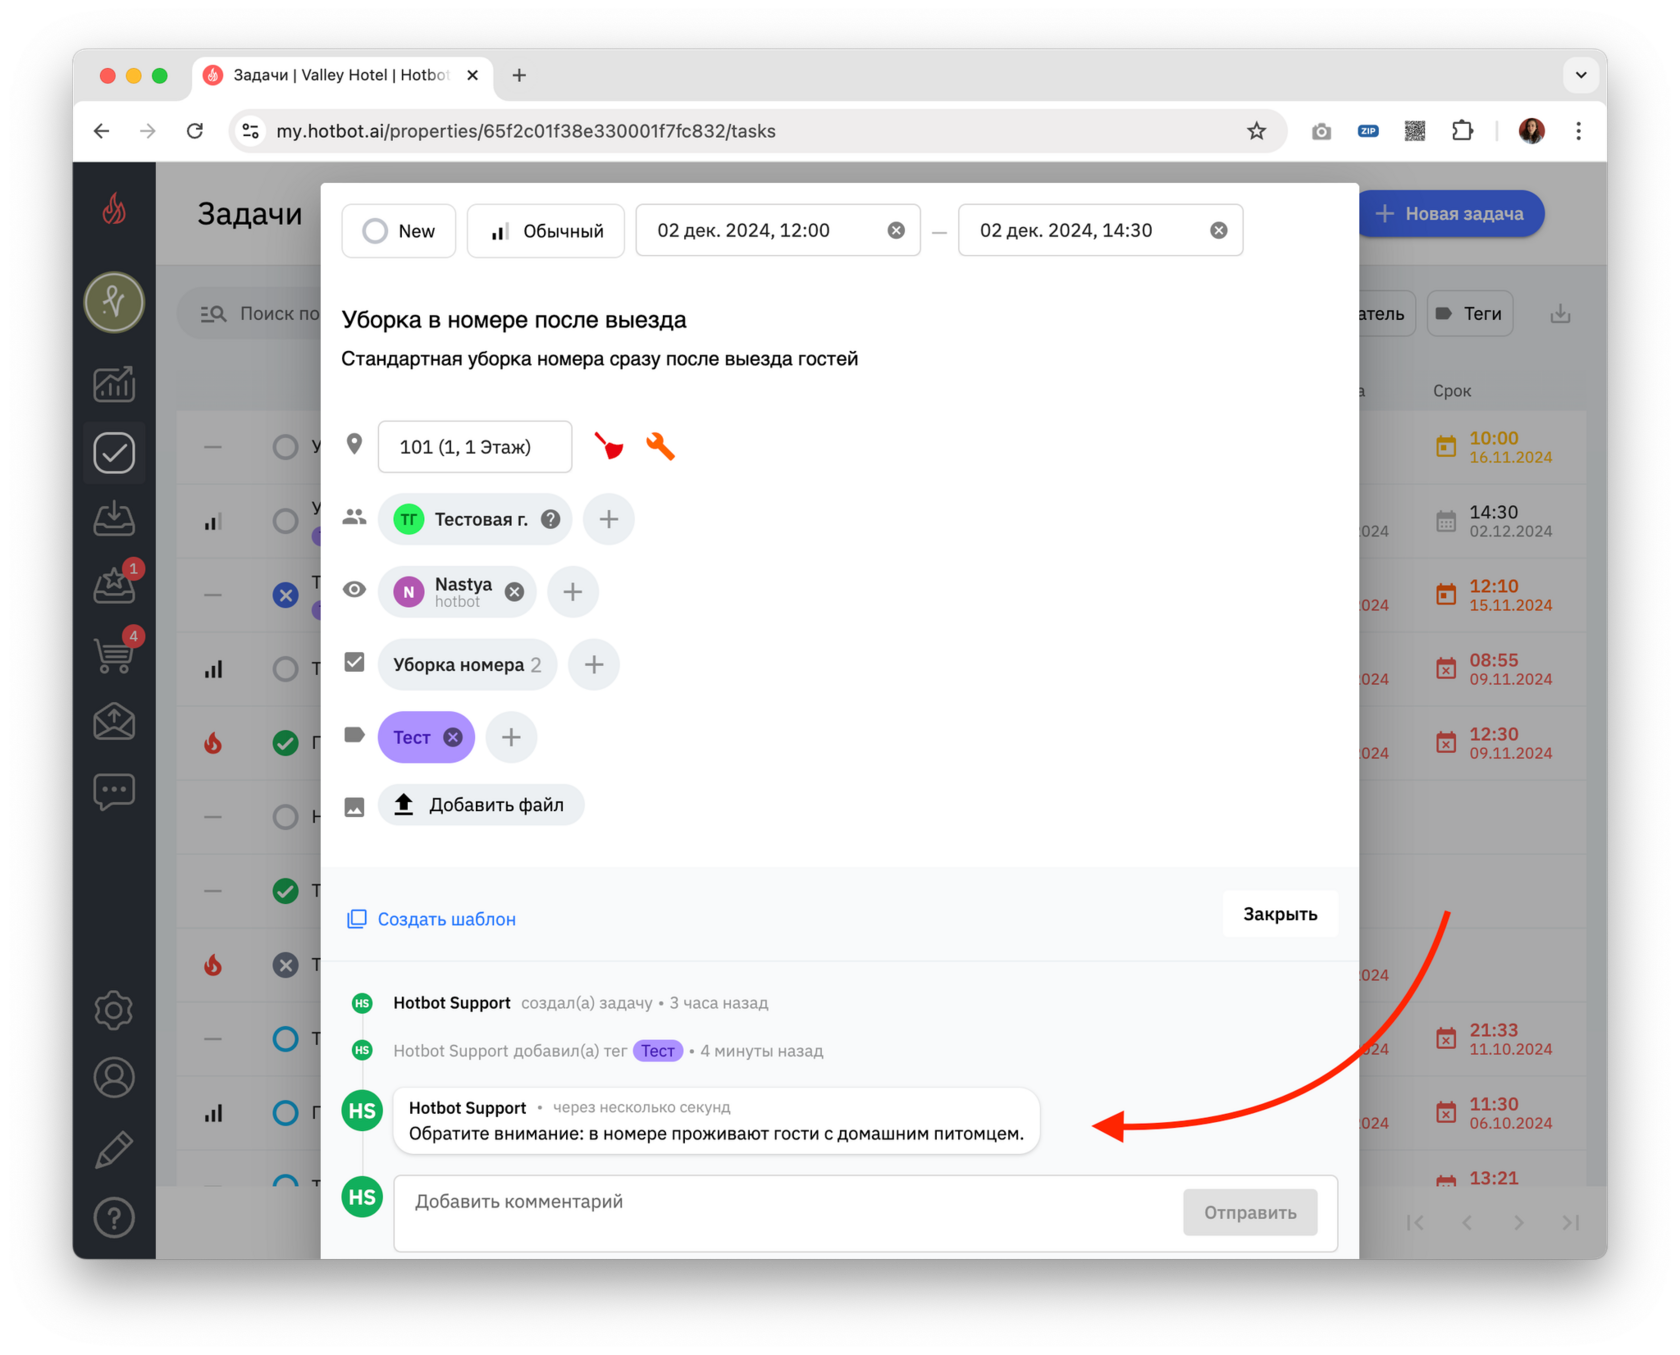The width and height of the screenshot is (1680, 1355).
Task: Click the Chrome profile avatar
Action: coord(1531,131)
